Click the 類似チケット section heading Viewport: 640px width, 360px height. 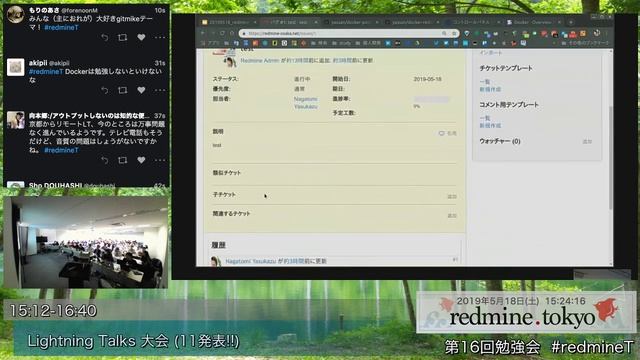click(x=227, y=173)
